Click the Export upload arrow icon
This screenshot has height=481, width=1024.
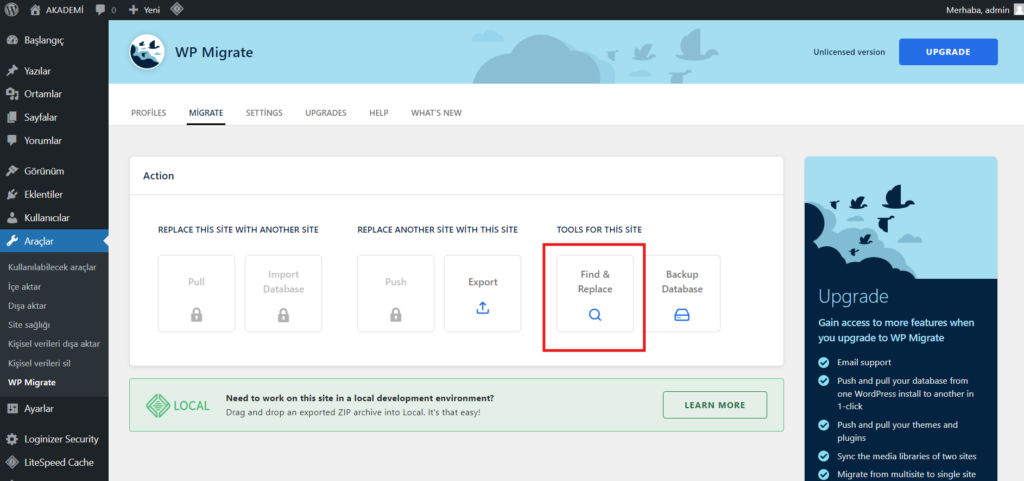(x=483, y=308)
